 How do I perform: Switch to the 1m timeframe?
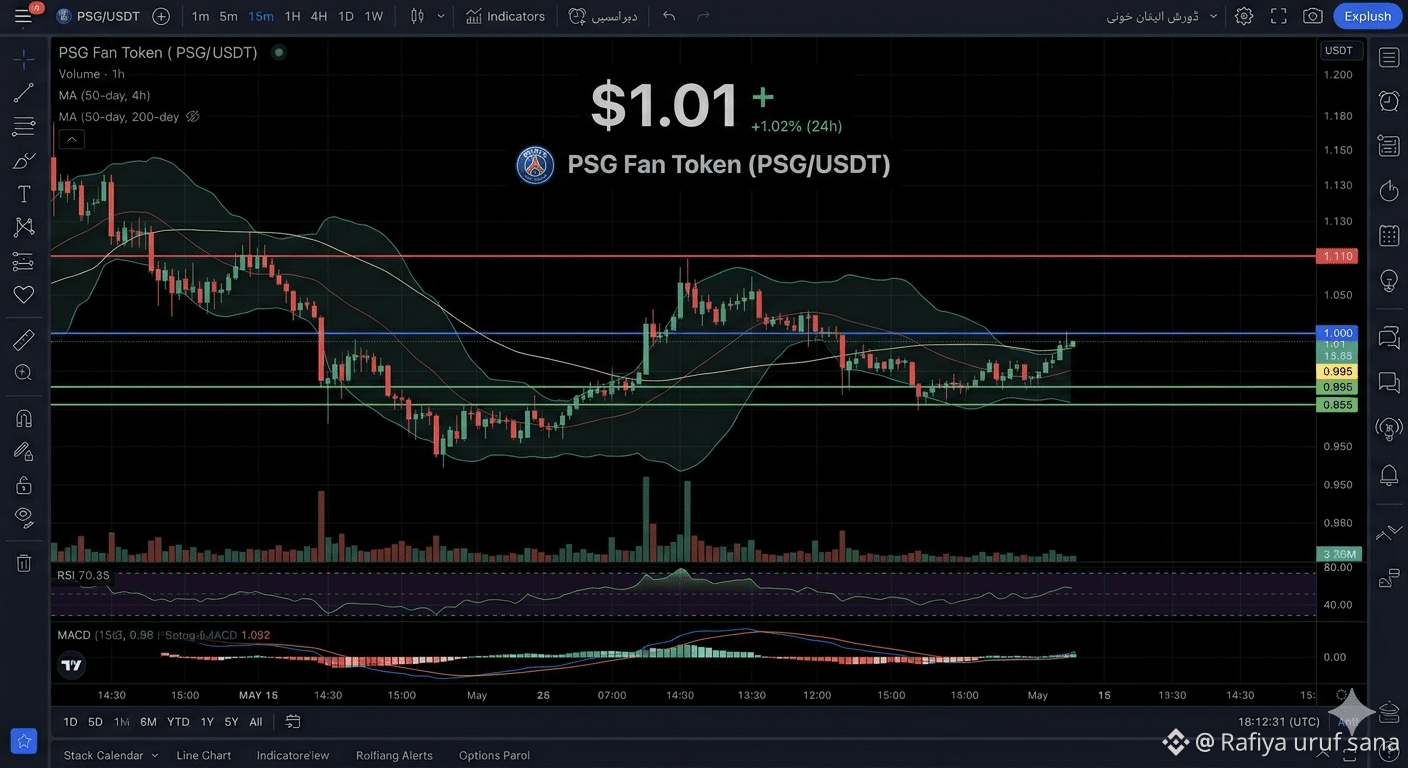point(200,16)
